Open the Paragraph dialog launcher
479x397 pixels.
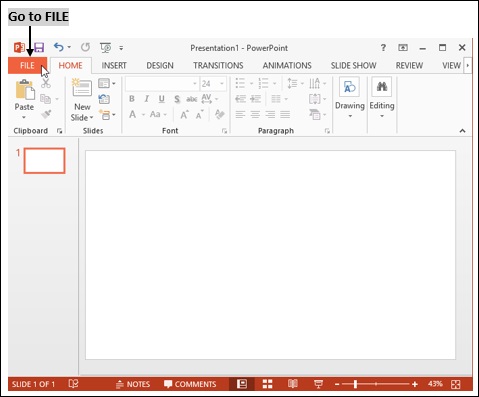[x=327, y=131]
